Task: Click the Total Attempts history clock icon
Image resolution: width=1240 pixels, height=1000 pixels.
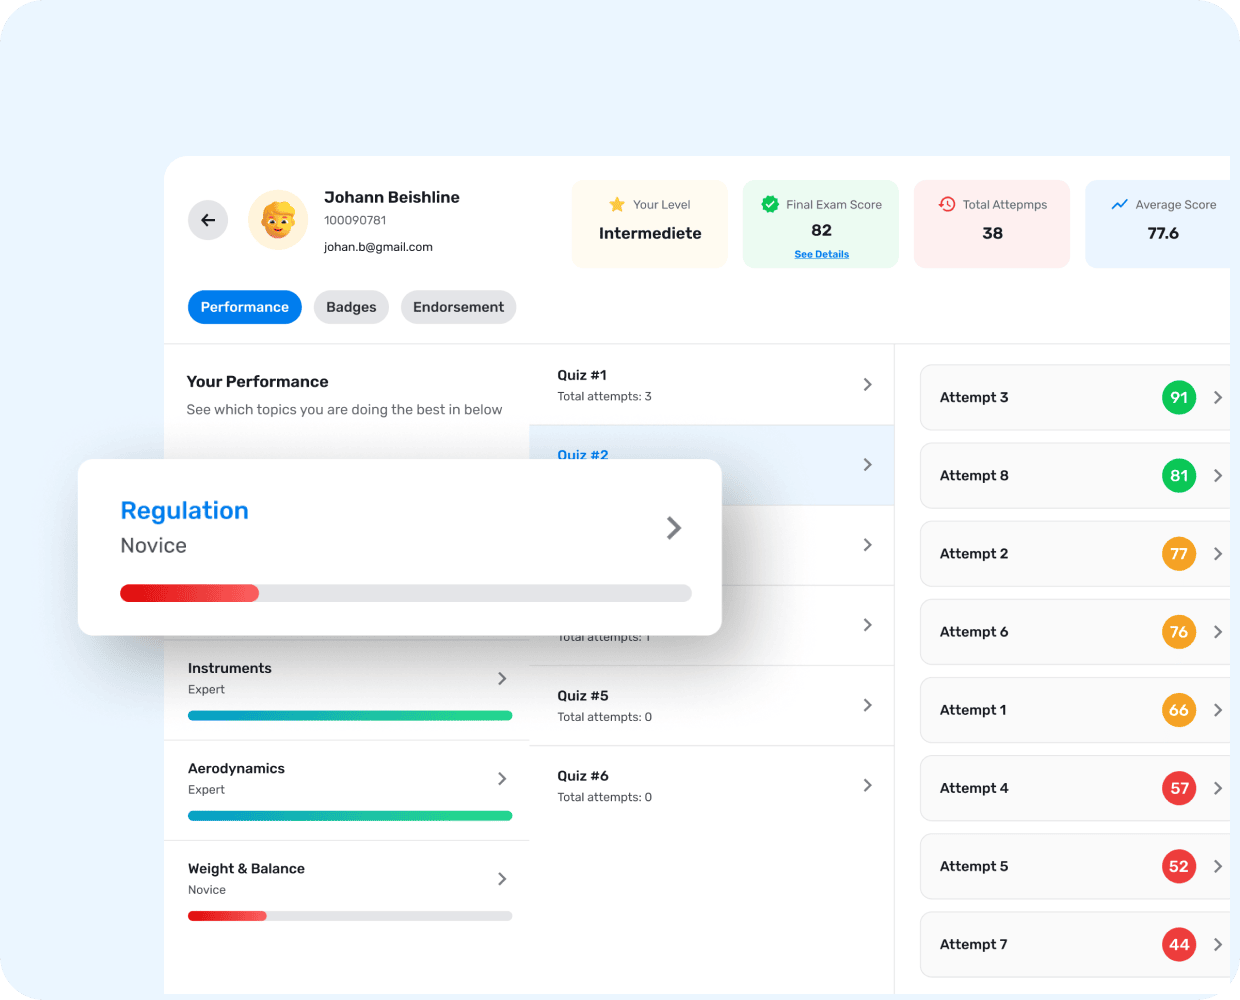Action: click(x=947, y=204)
